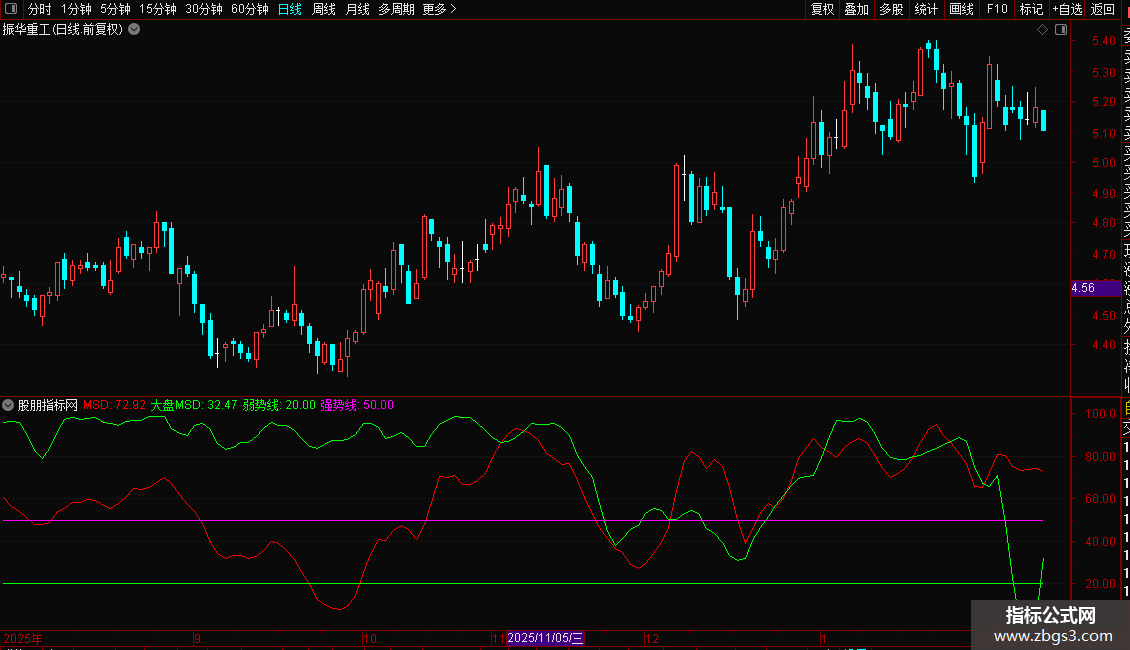Image resolution: width=1130 pixels, height=650 pixels.
Task: Click the 统计 statistics button
Action: (926, 9)
